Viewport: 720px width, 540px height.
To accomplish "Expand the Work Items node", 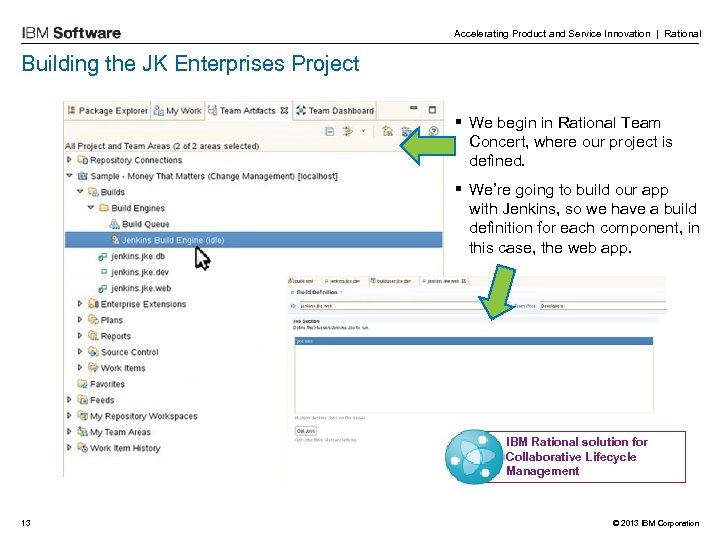I will coord(80,368).
